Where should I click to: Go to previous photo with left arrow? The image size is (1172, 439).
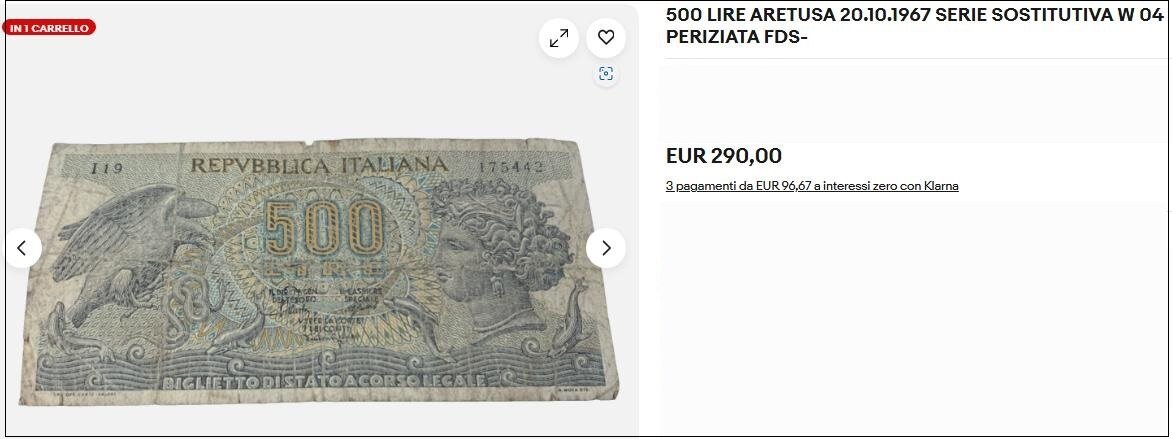coord(22,248)
